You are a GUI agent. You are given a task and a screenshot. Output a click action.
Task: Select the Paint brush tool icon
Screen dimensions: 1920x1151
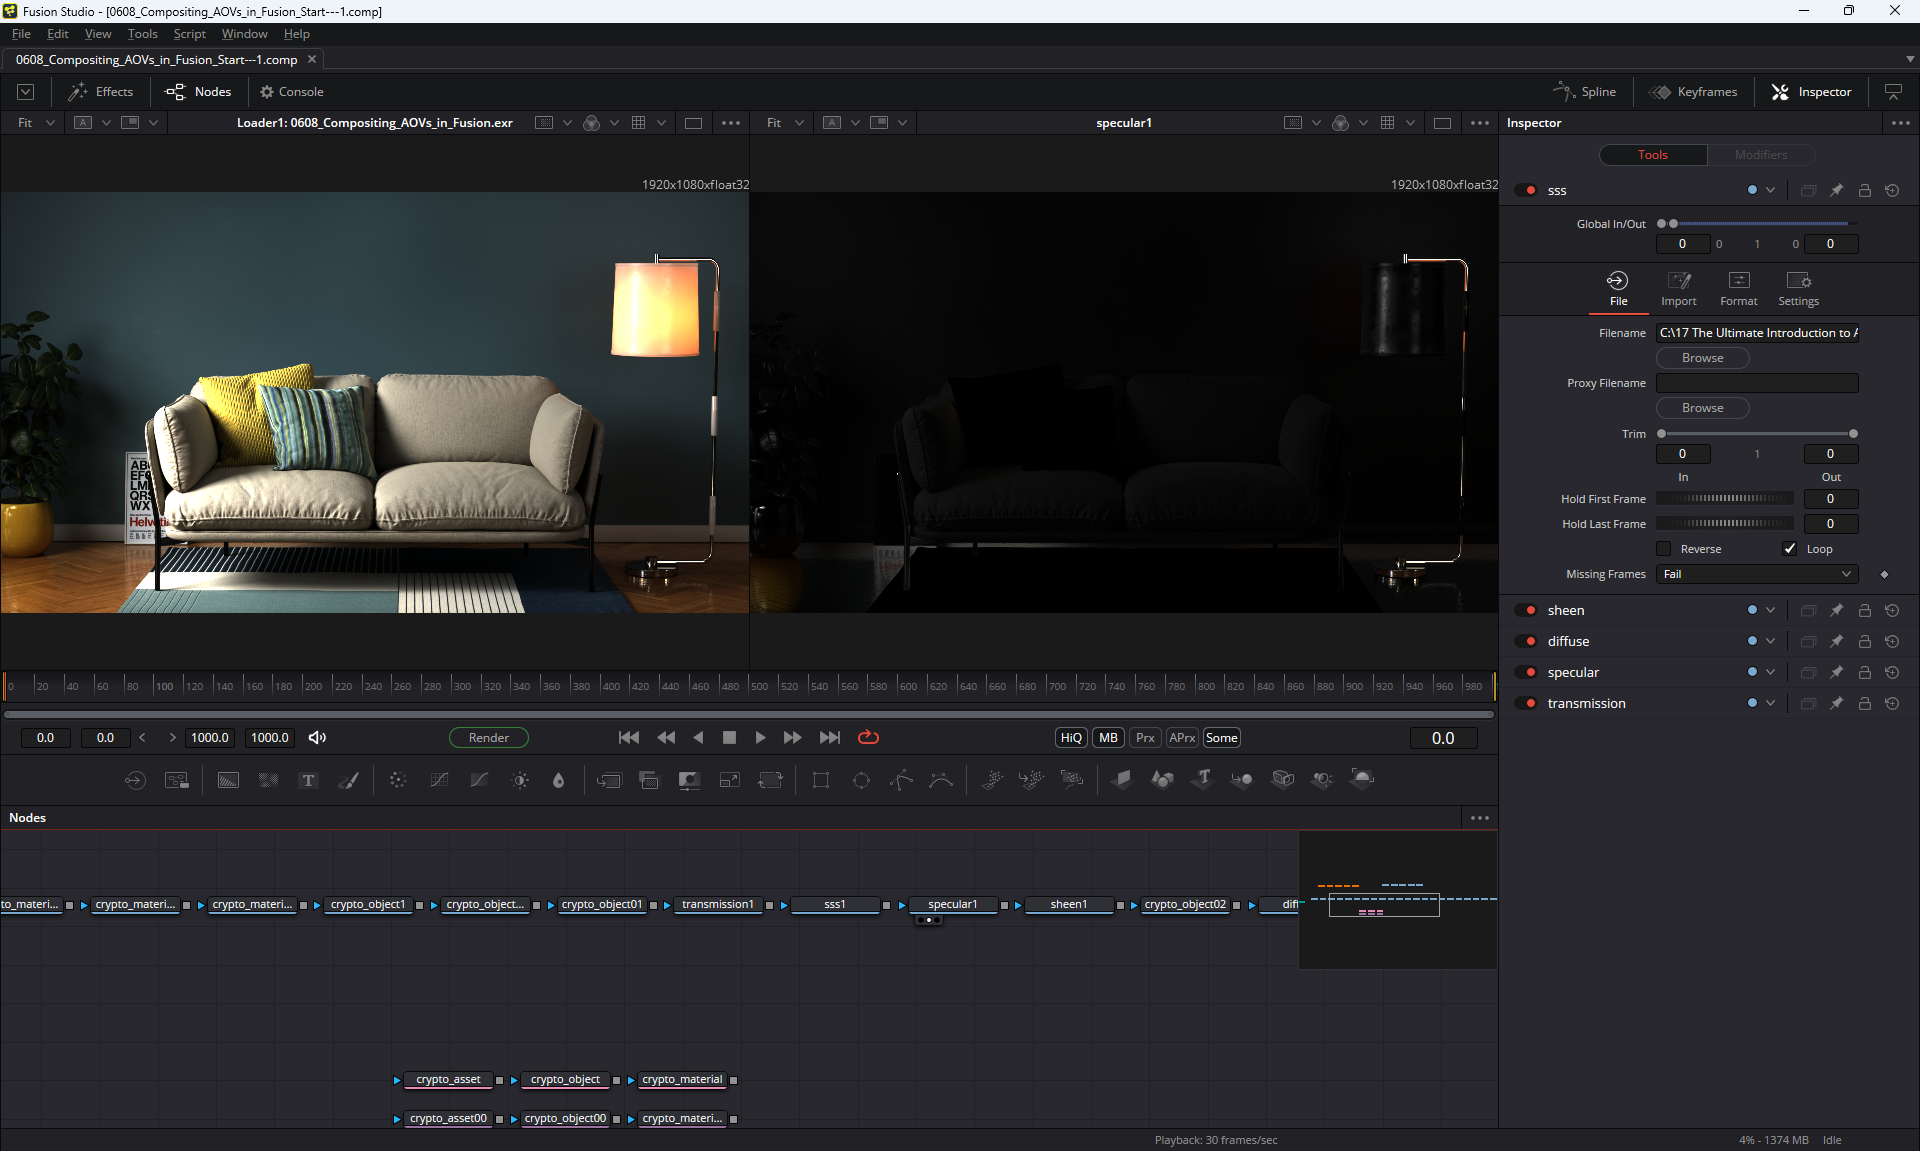tap(348, 780)
